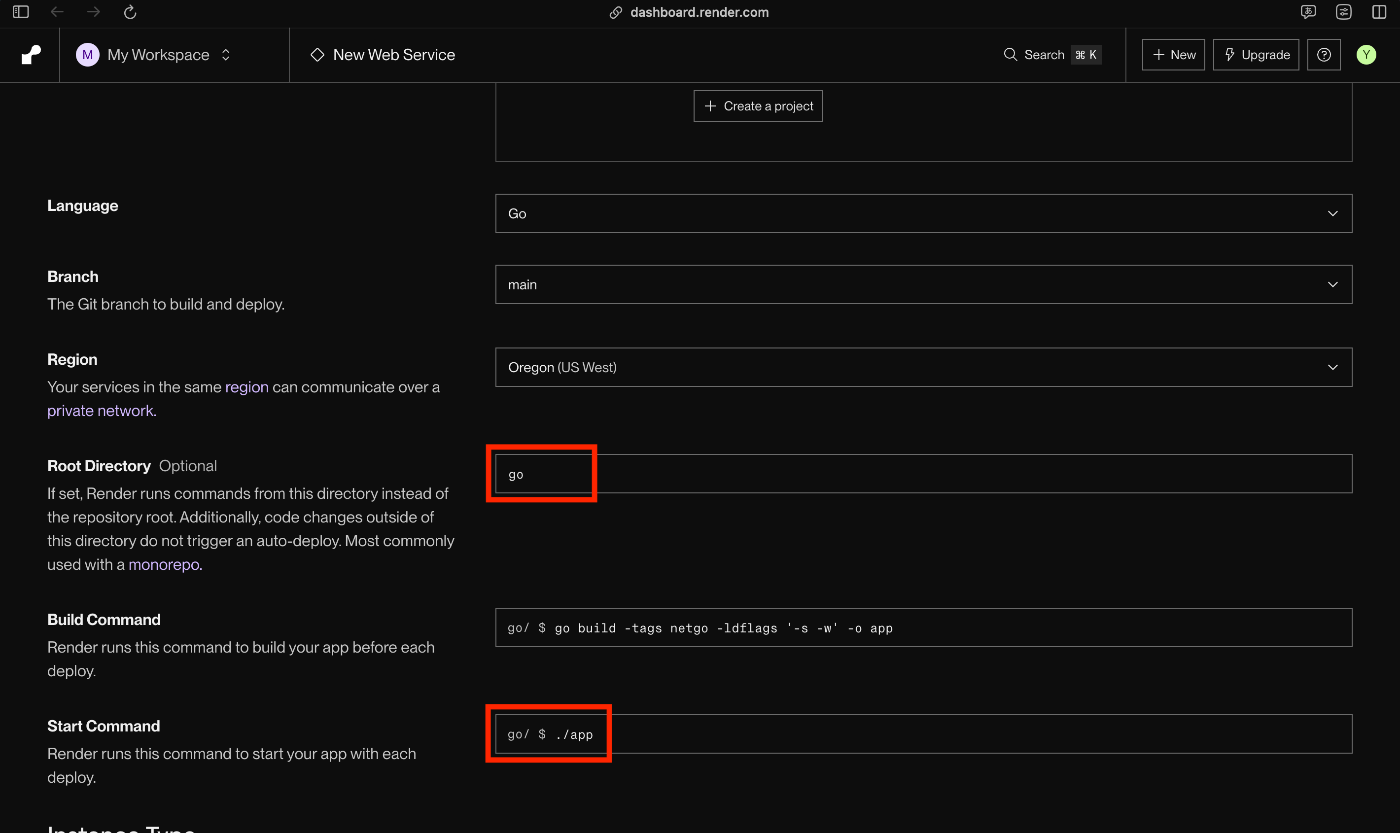Focus the Root Directory input field
1400x833 pixels.
pos(923,474)
